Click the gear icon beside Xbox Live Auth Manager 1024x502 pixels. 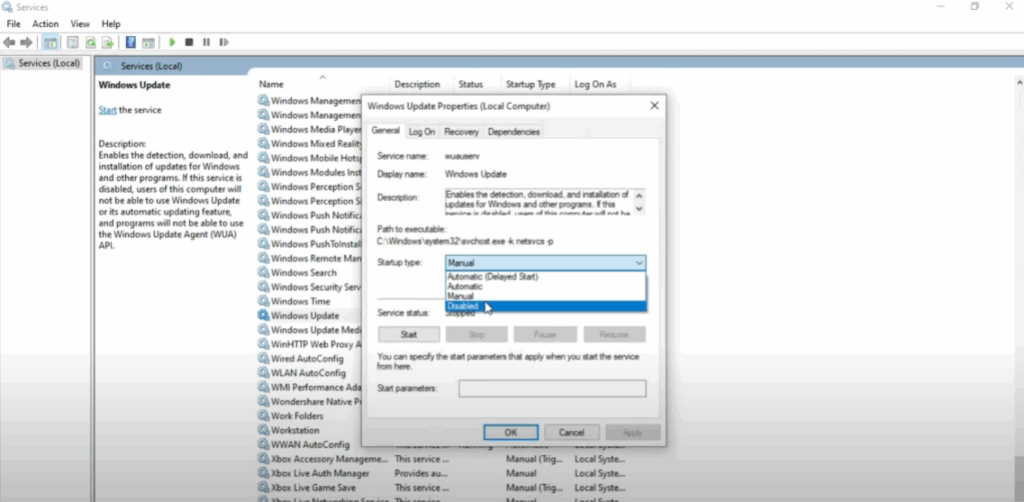tap(263, 474)
